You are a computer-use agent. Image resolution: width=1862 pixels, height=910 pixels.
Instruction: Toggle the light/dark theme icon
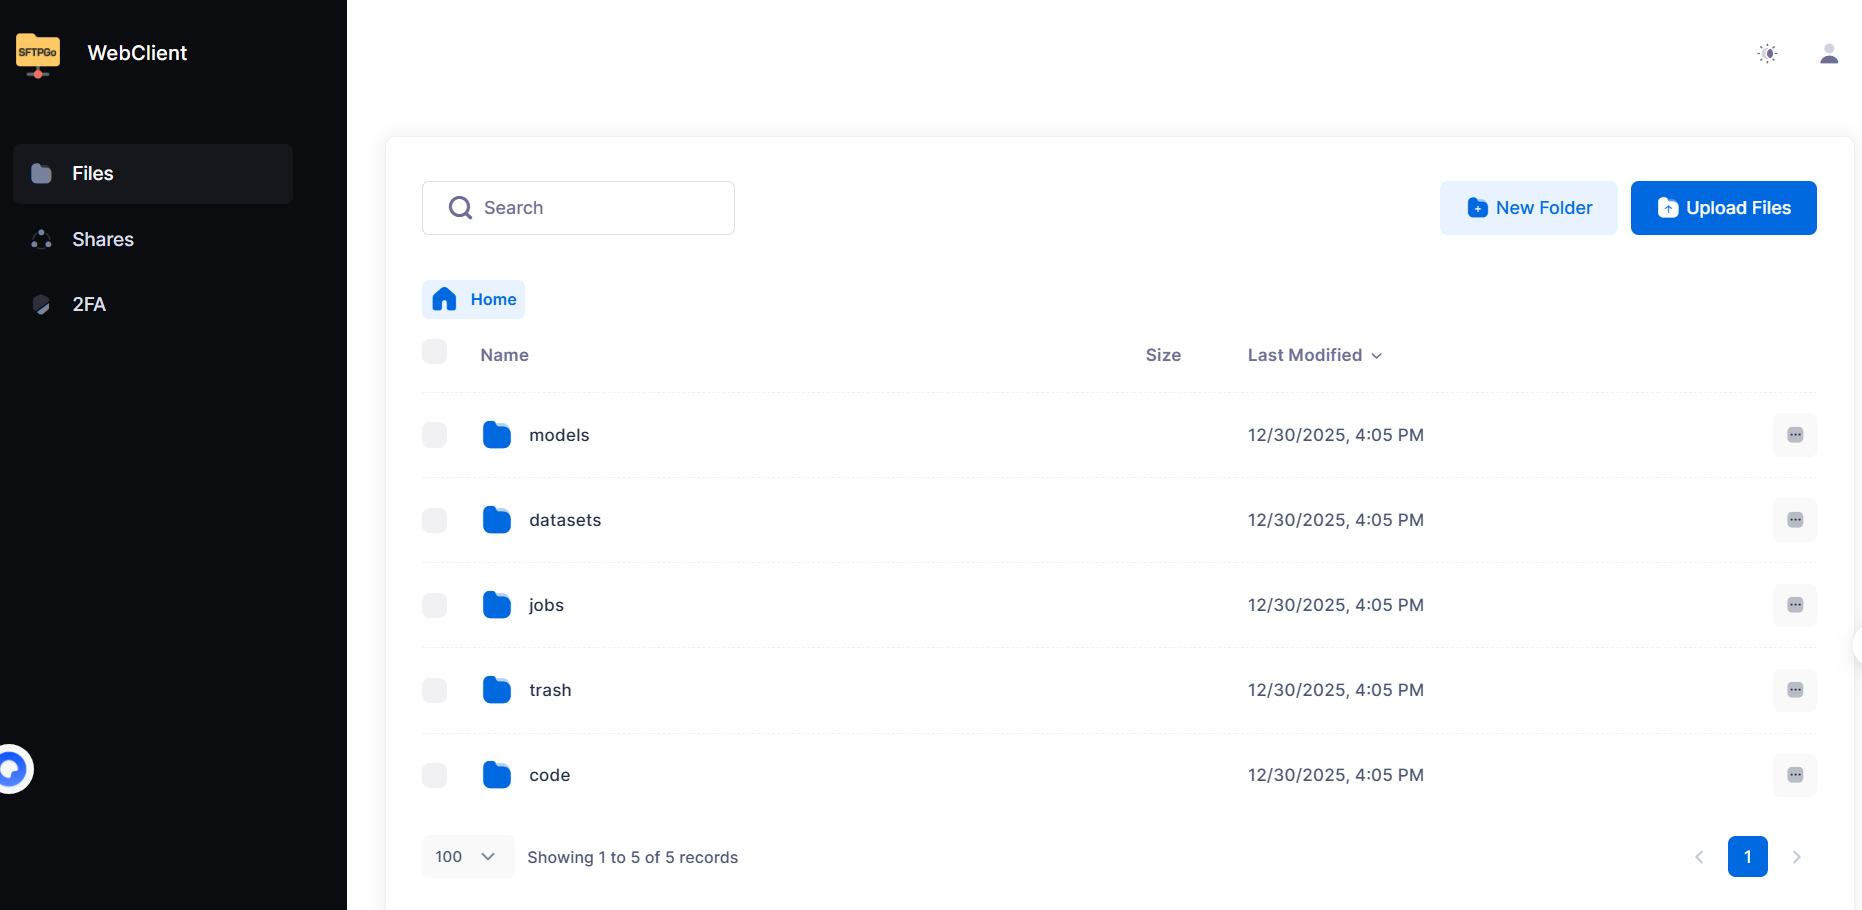tap(1767, 54)
